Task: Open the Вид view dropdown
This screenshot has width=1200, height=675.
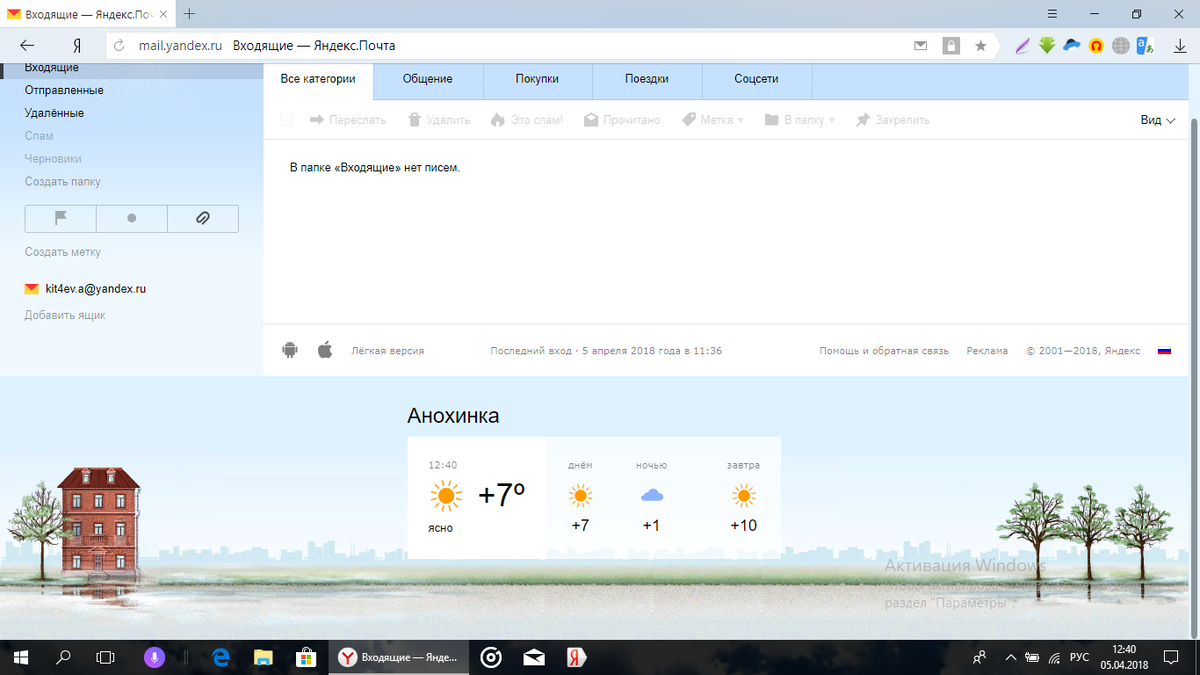Action: (1158, 120)
